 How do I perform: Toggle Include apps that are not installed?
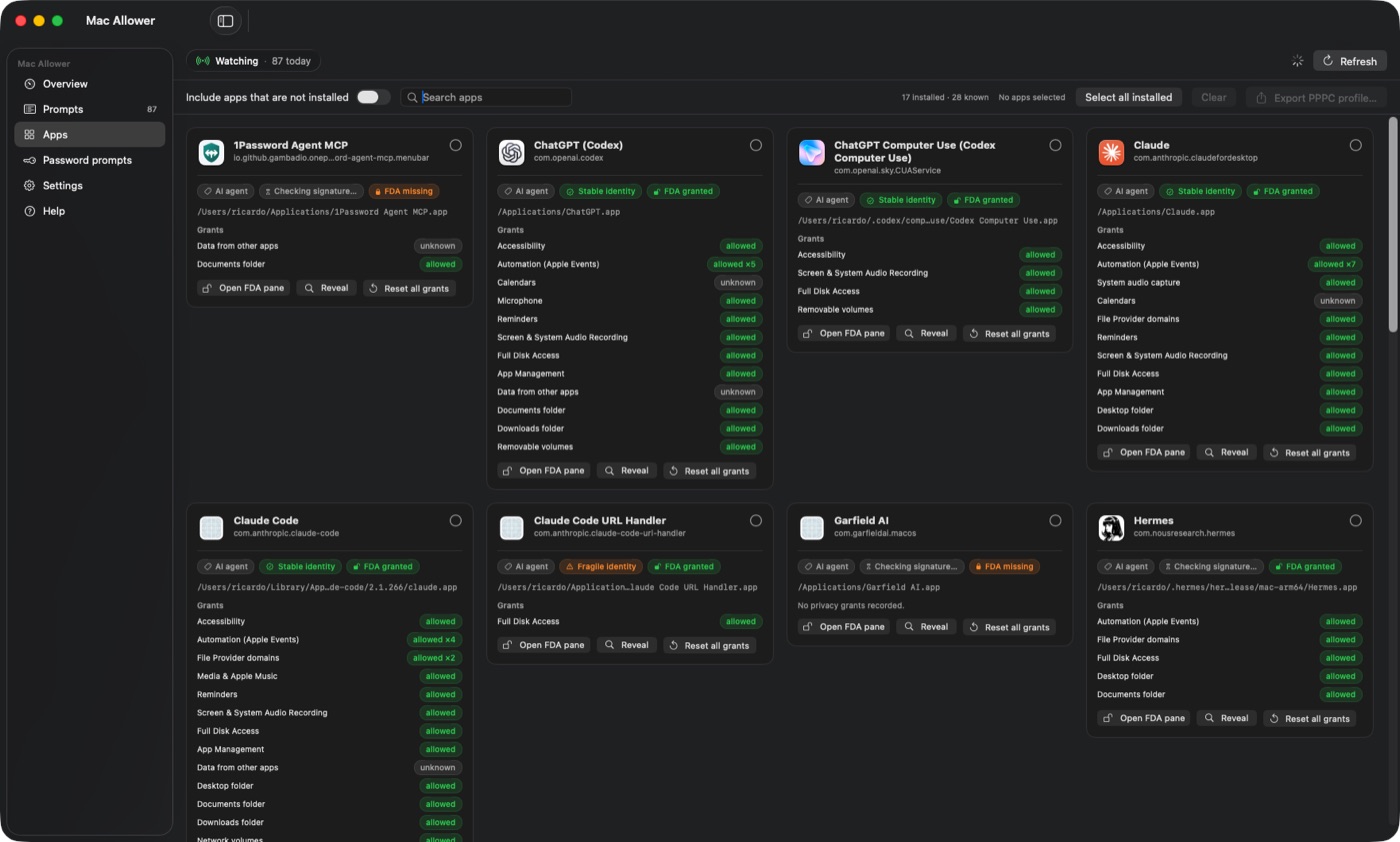373,97
